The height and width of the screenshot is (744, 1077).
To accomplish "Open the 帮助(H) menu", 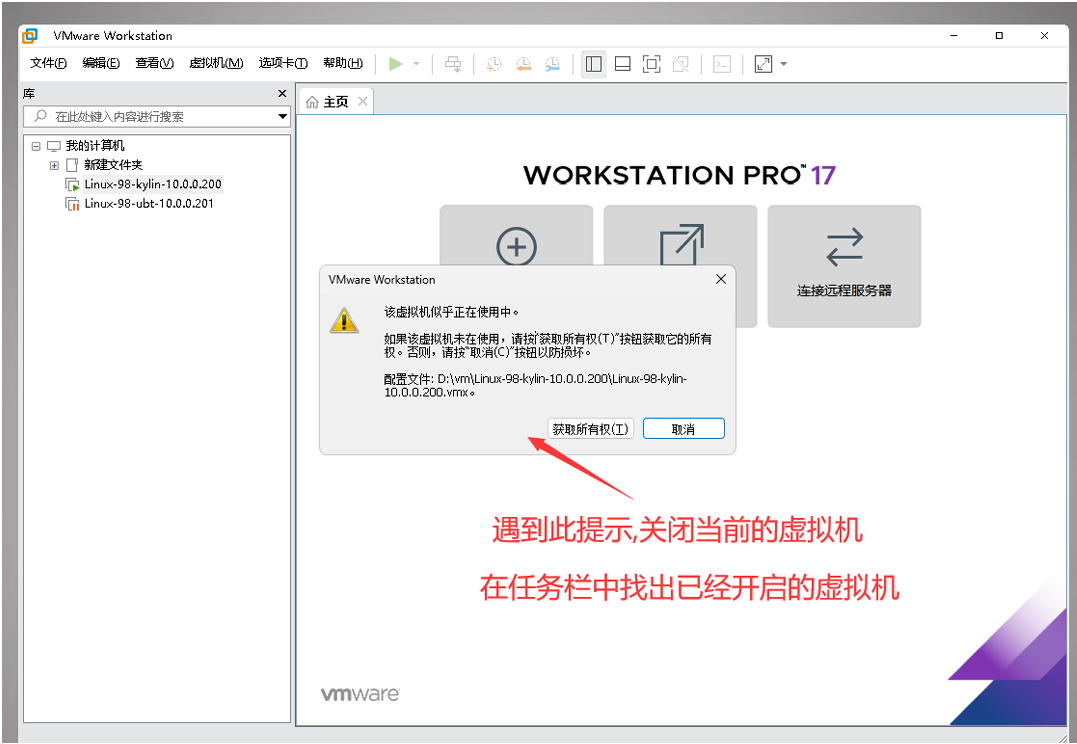I will 343,63.
